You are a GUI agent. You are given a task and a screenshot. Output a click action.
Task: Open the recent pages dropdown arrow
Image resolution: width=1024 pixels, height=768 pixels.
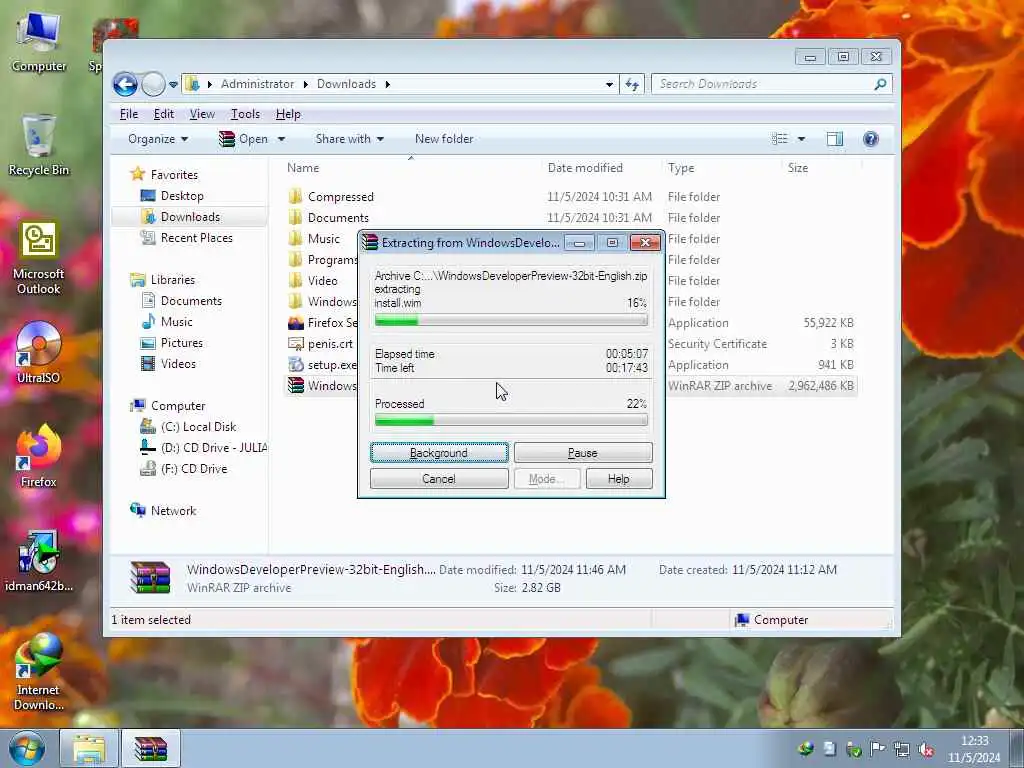pyautogui.click(x=173, y=84)
